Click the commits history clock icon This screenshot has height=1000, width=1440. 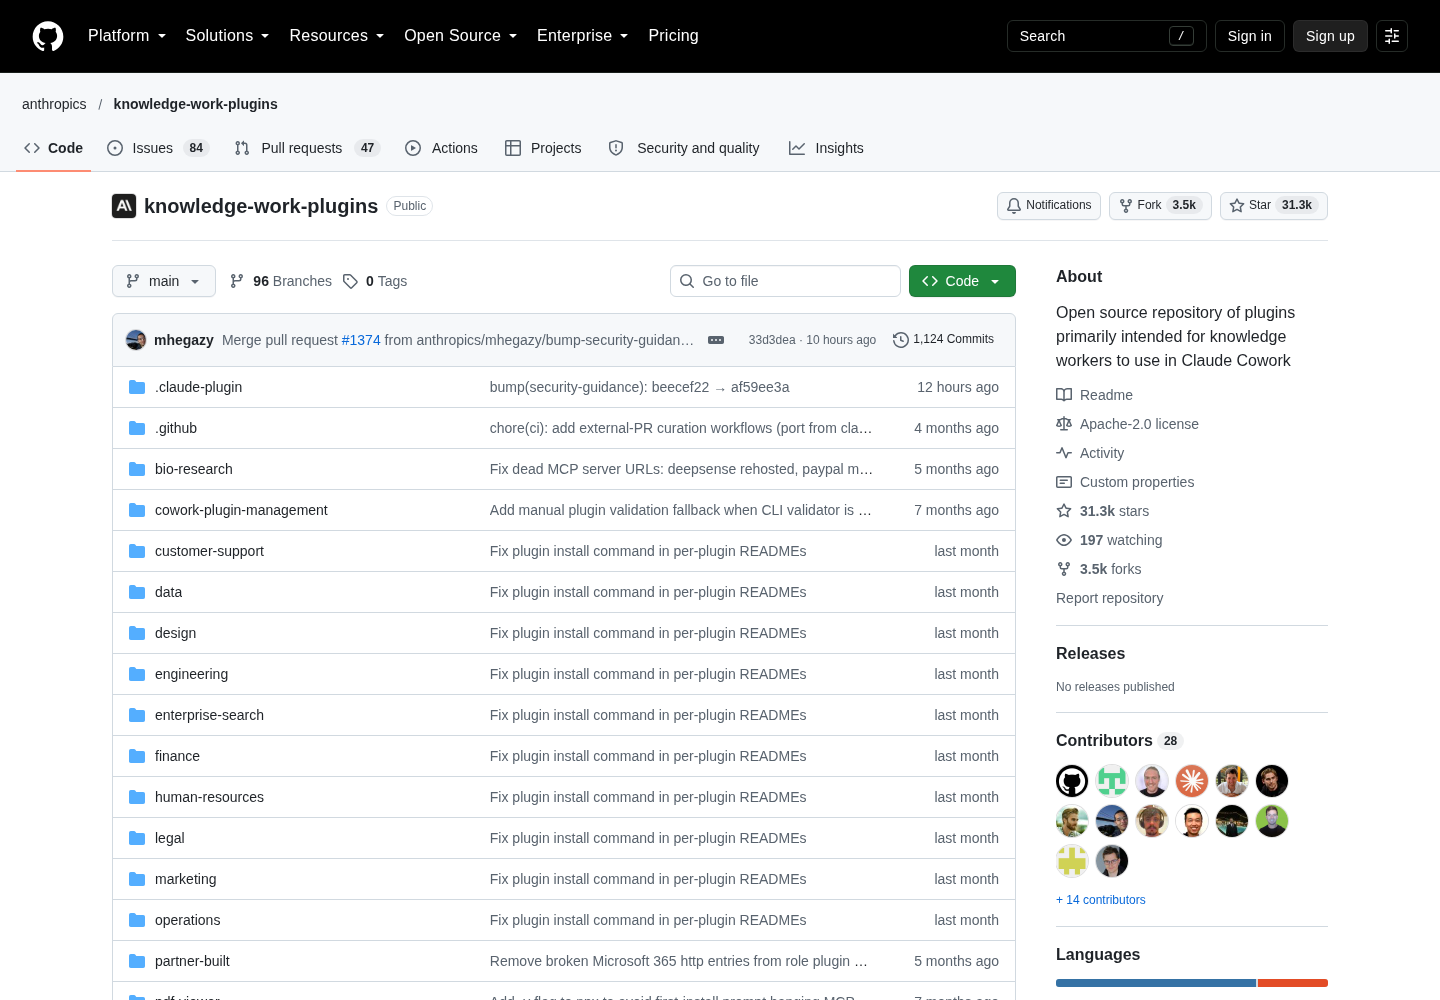901,340
